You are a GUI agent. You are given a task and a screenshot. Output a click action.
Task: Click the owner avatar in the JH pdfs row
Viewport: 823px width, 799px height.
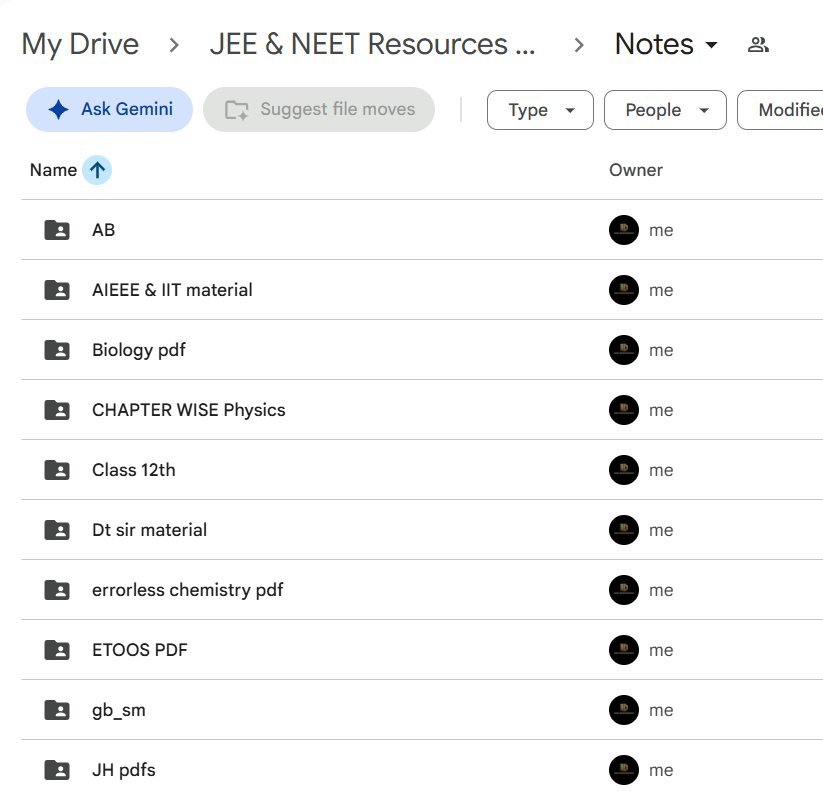[x=624, y=770]
